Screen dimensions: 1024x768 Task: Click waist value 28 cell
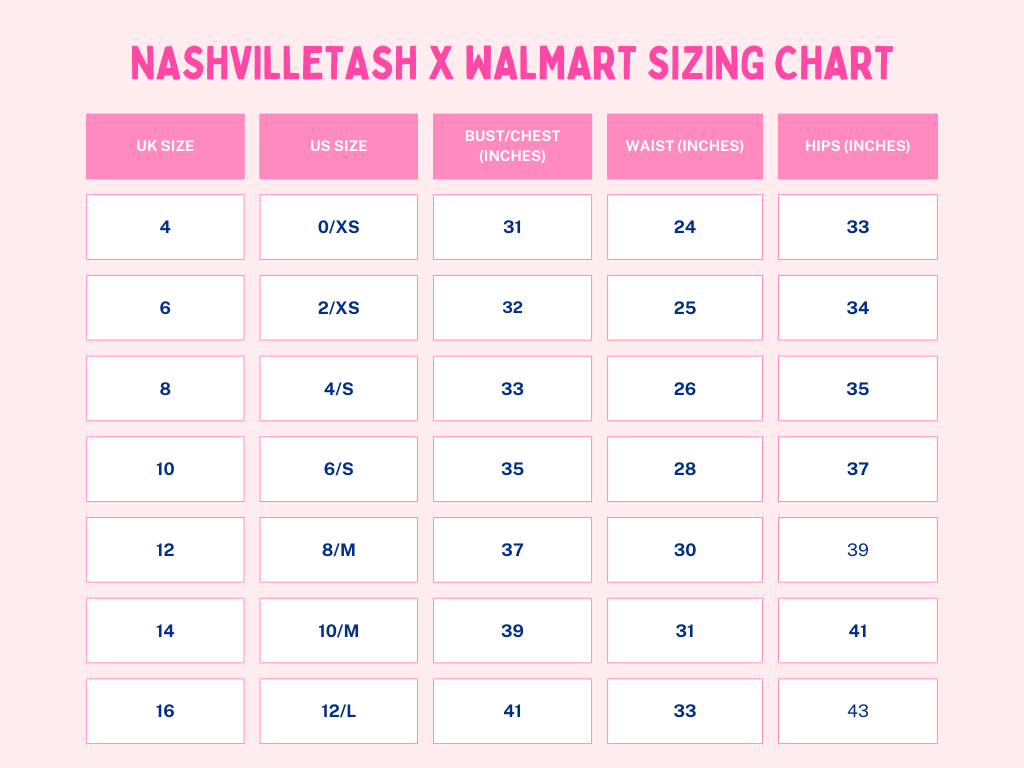click(x=685, y=469)
